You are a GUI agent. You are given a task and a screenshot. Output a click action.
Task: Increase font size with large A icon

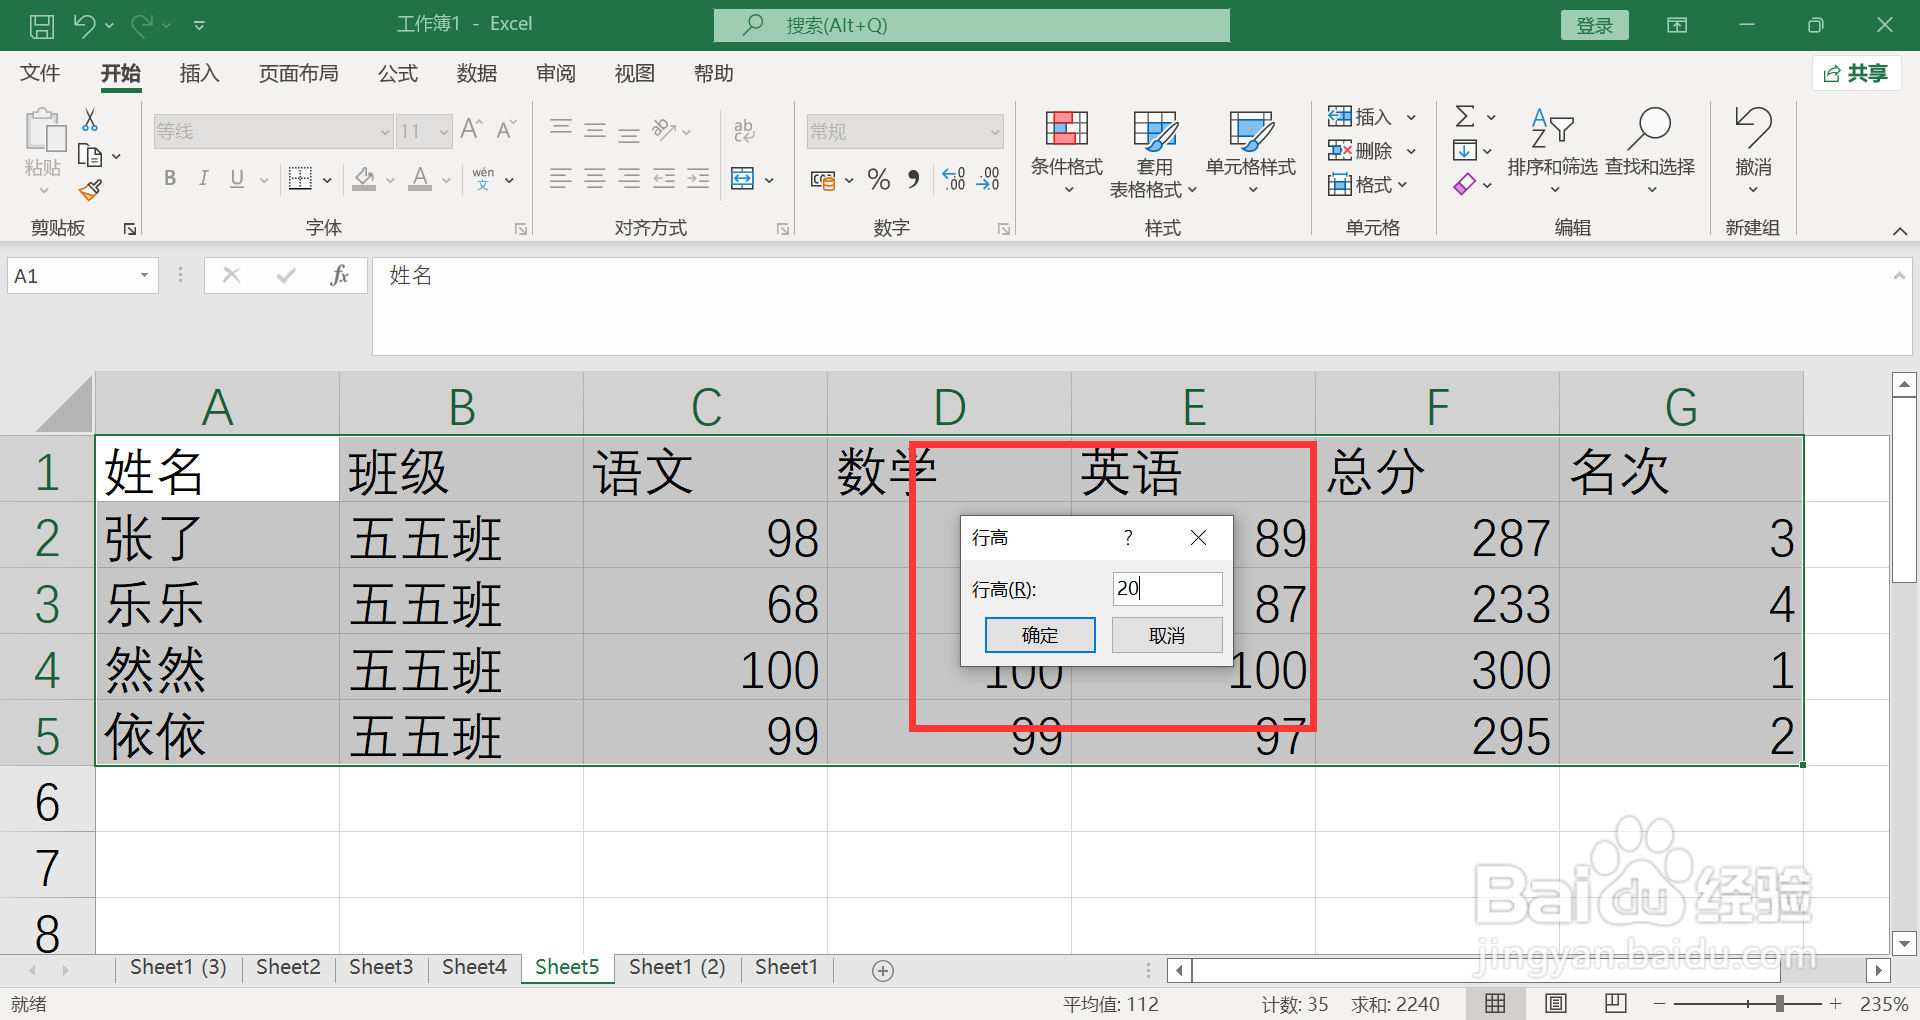pyautogui.click(x=472, y=130)
